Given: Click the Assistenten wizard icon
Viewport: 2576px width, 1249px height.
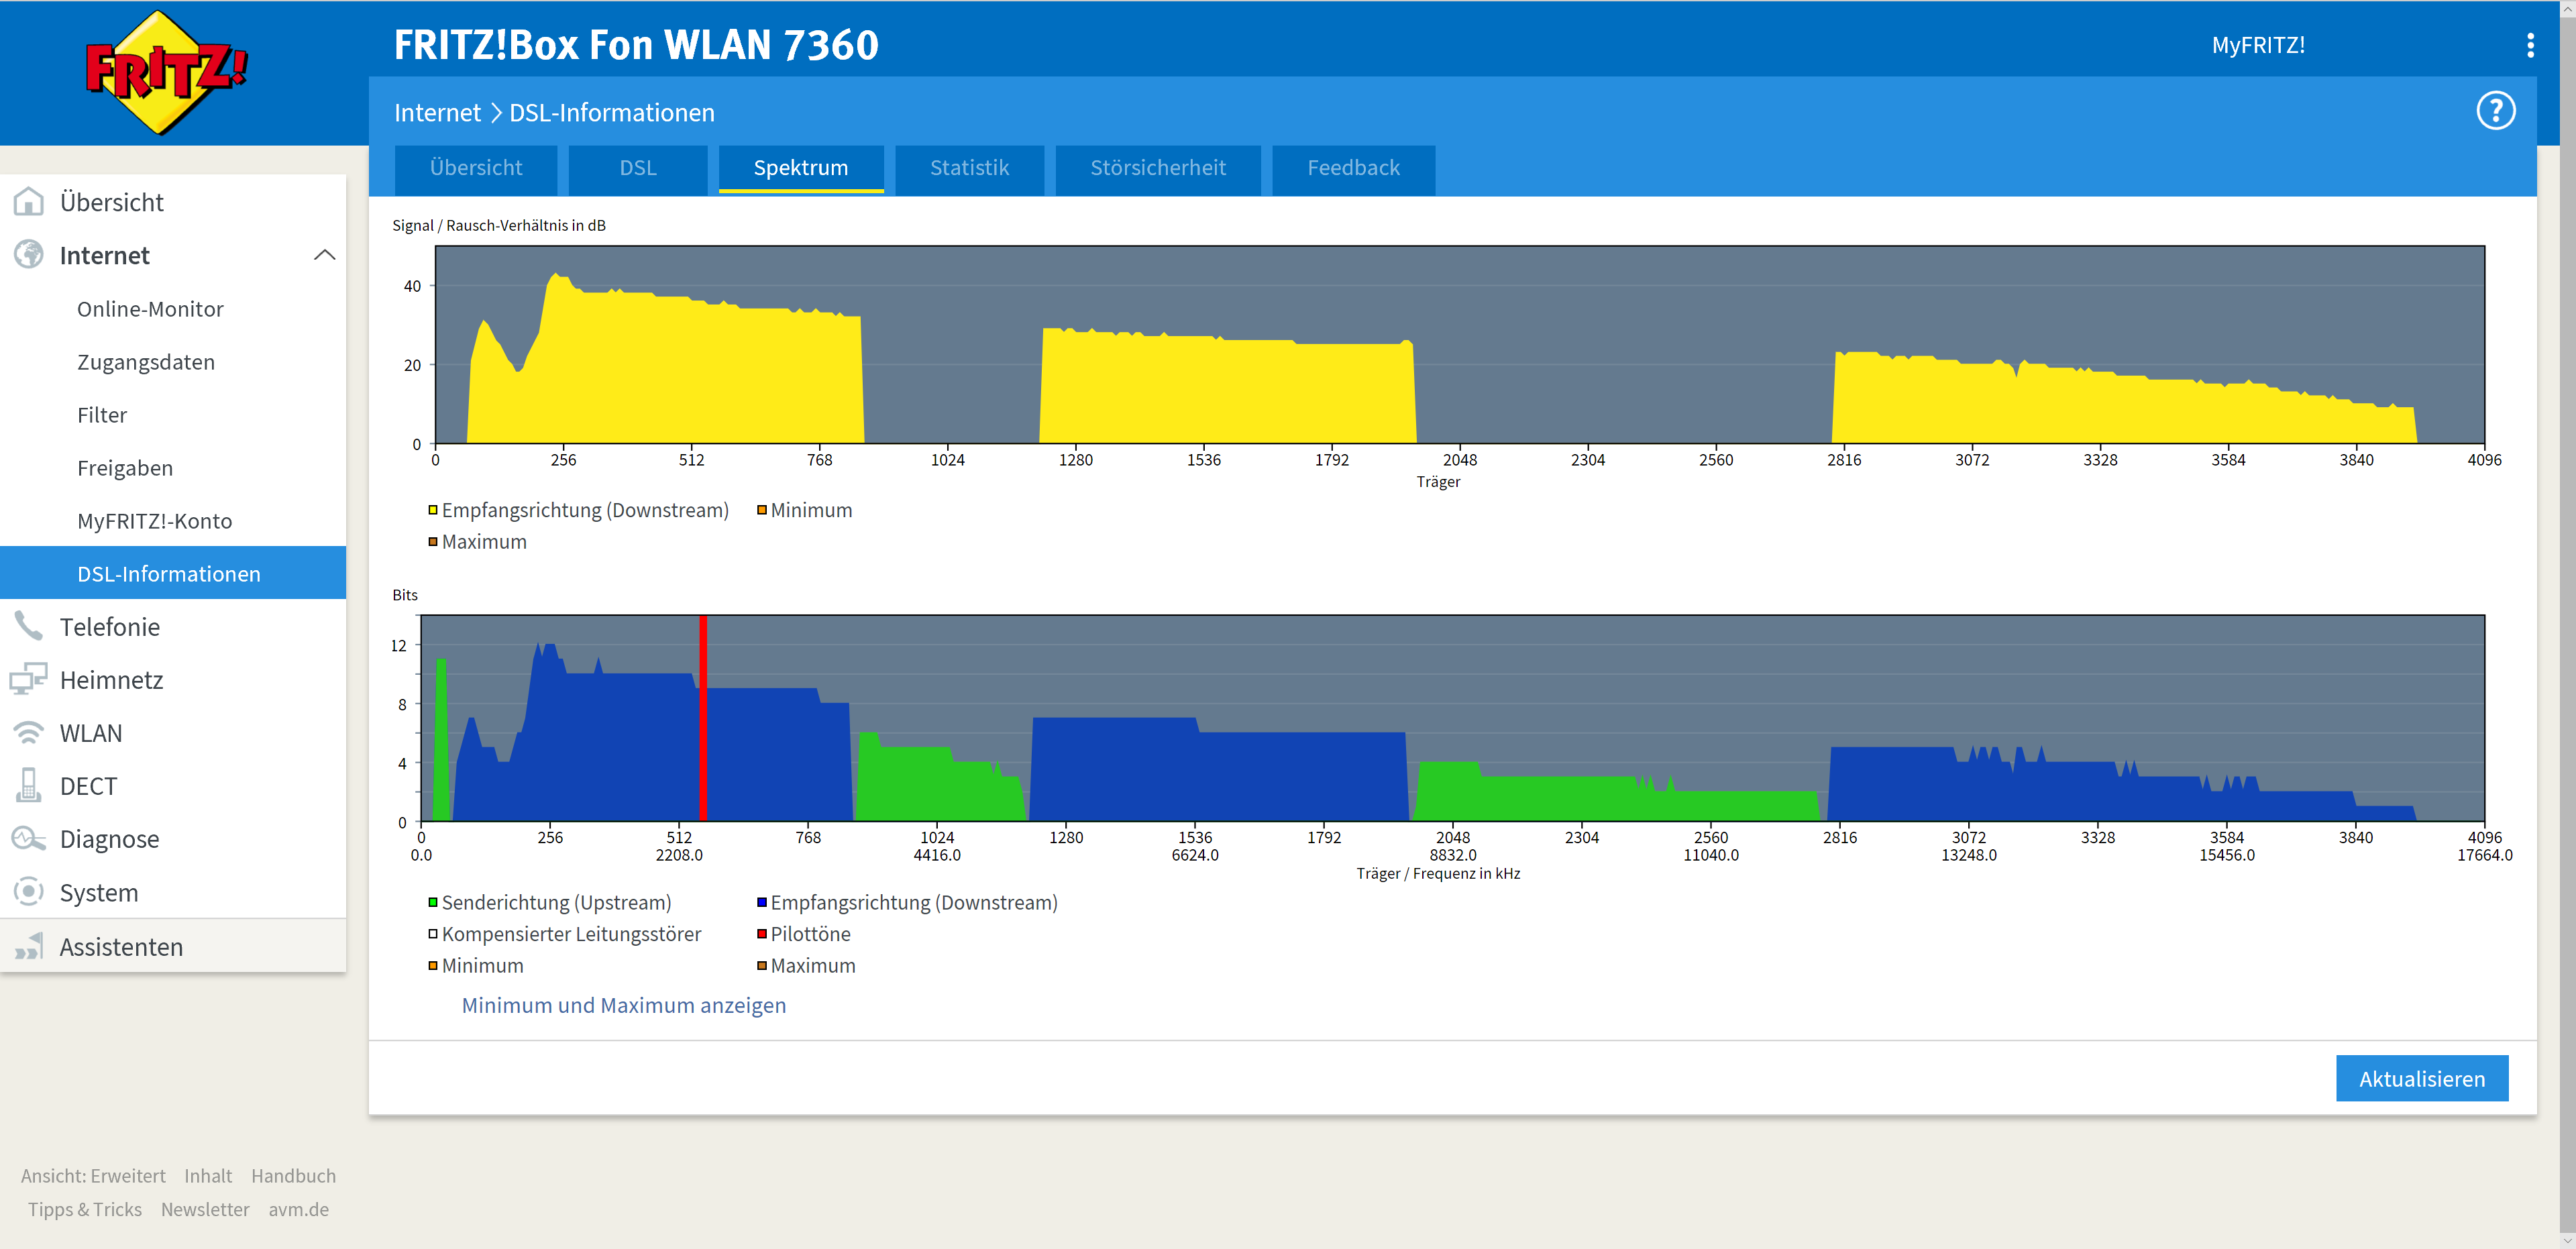Looking at the screenshot, I should point(29,946).
